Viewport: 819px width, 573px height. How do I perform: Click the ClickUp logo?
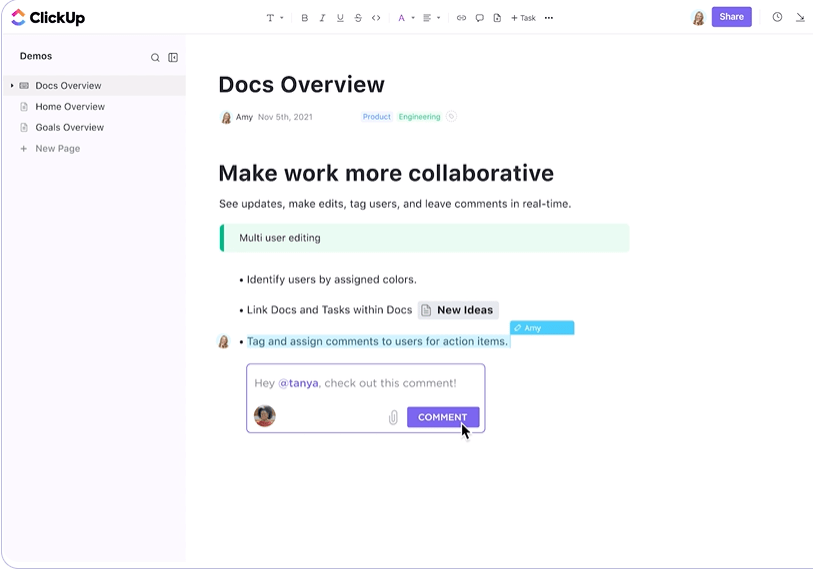tap(48, 18)
